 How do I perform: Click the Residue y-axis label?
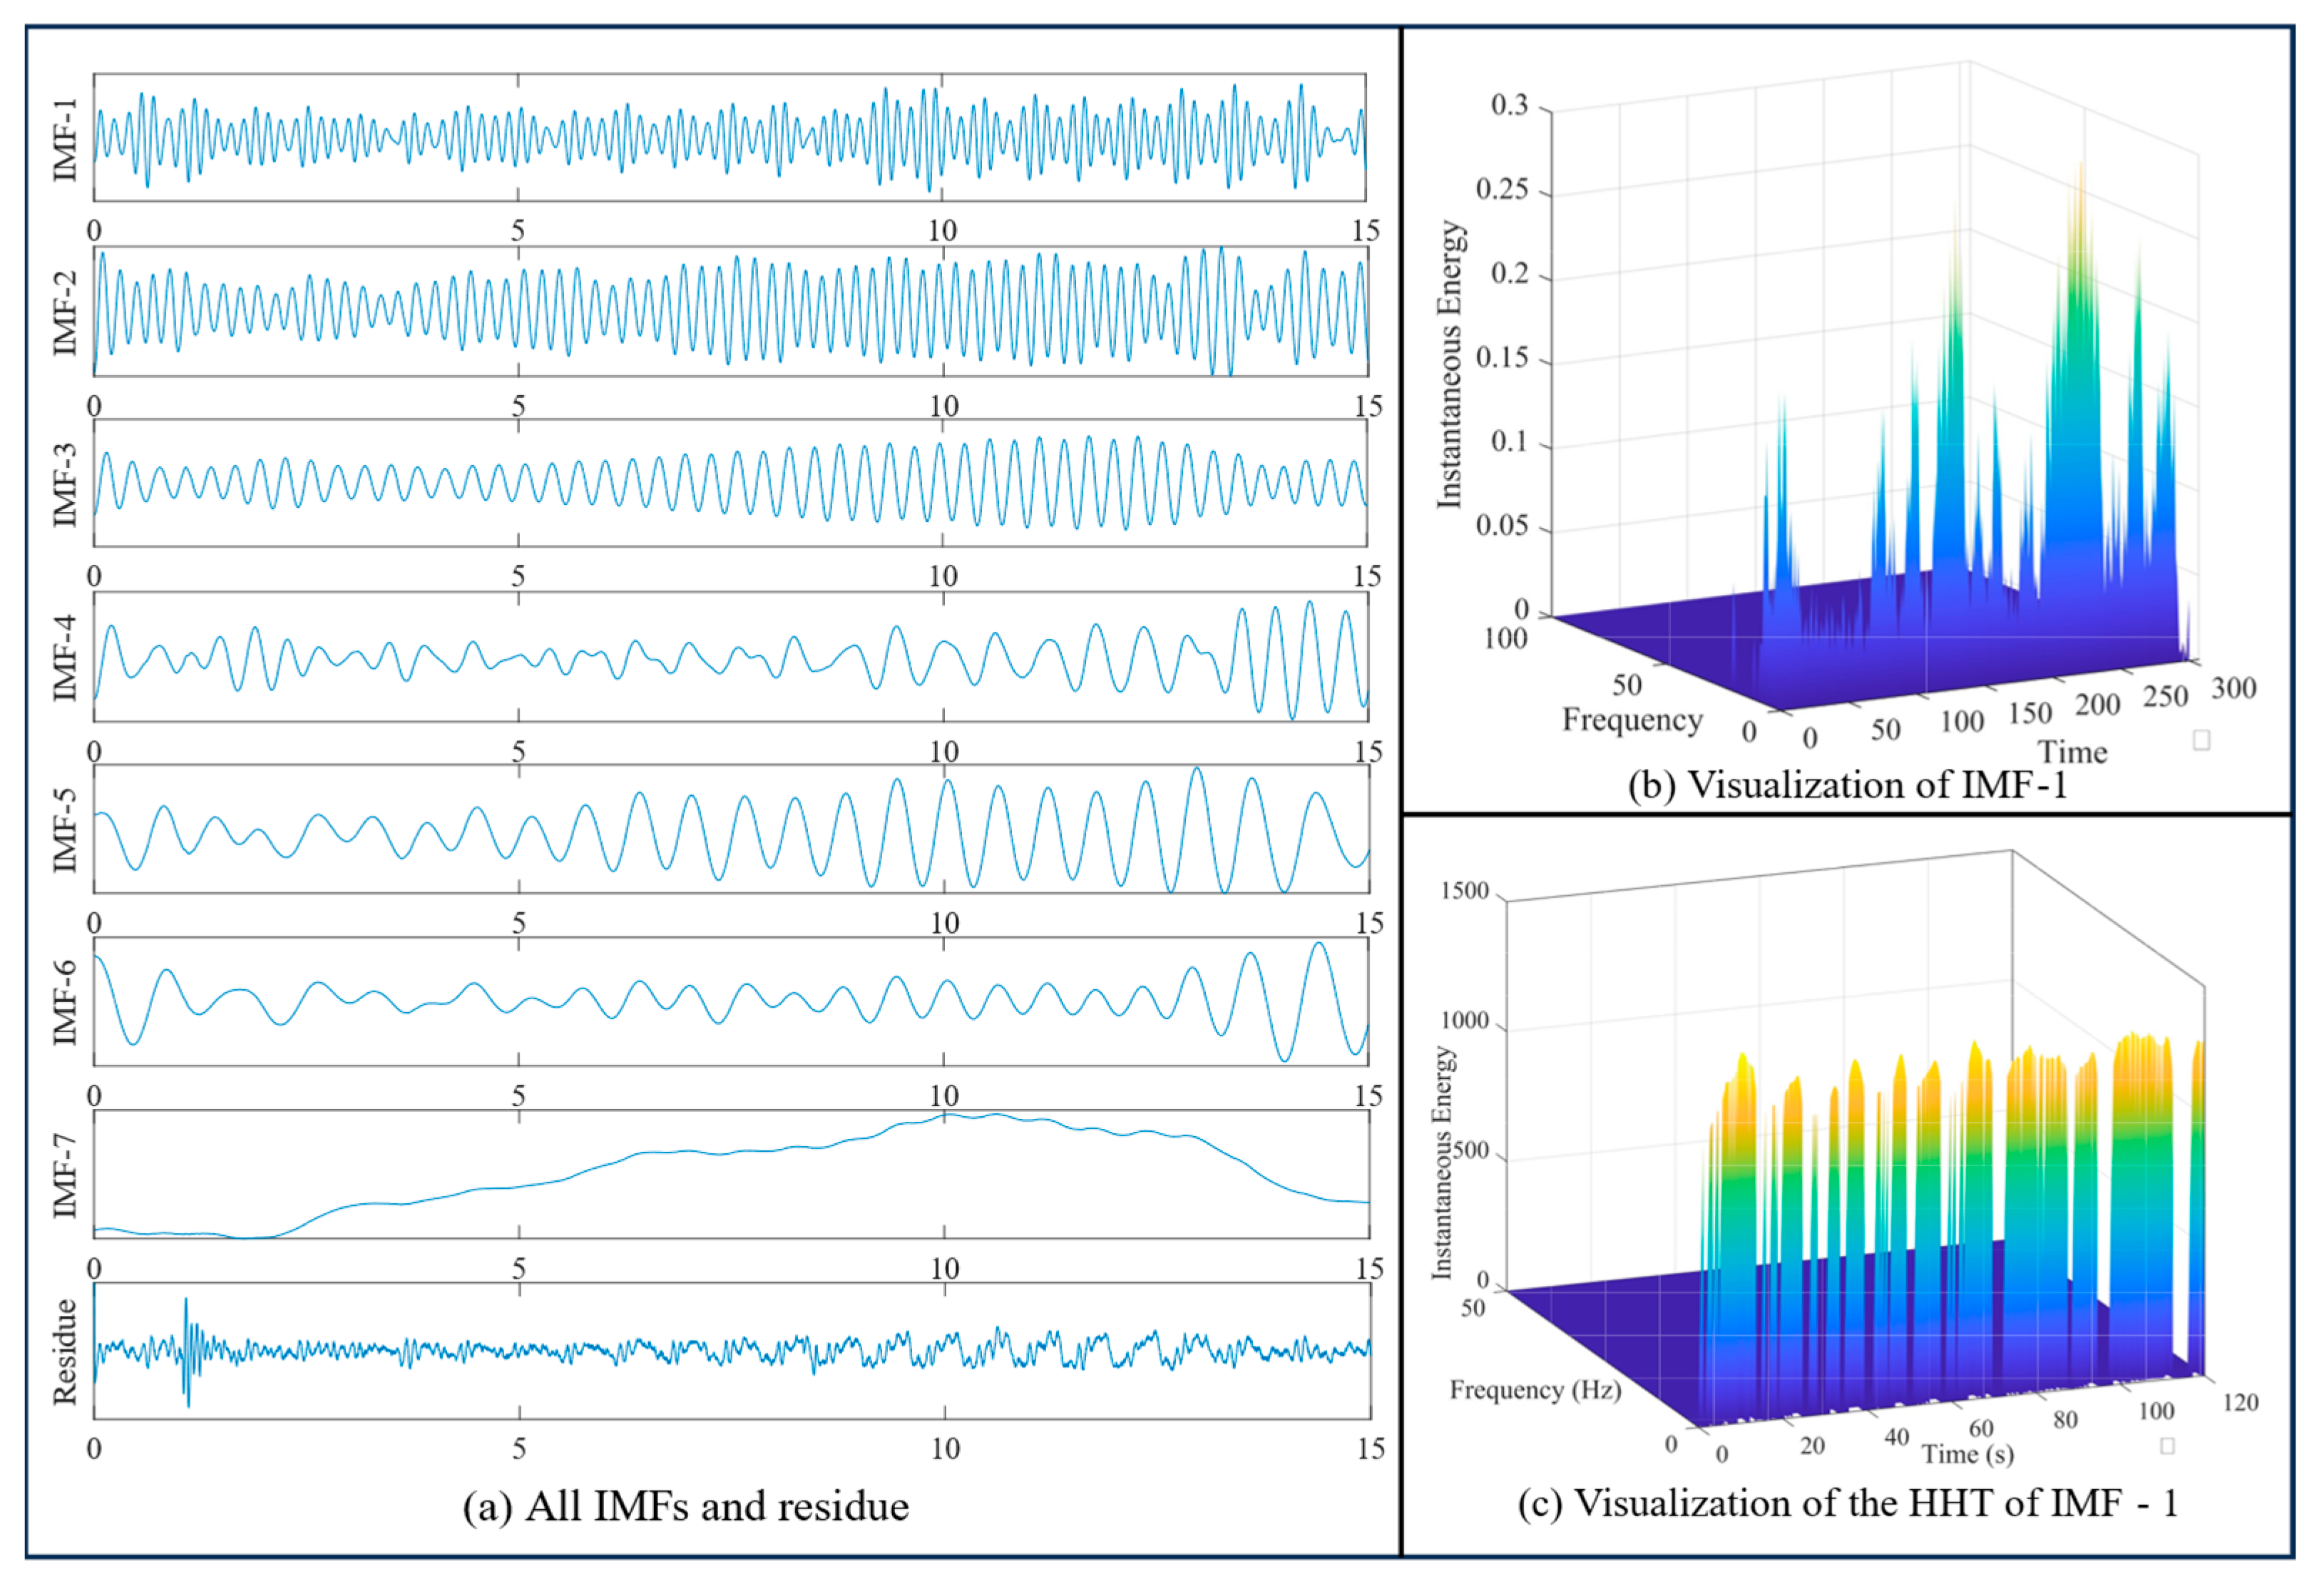click(x=64, y=1351)
